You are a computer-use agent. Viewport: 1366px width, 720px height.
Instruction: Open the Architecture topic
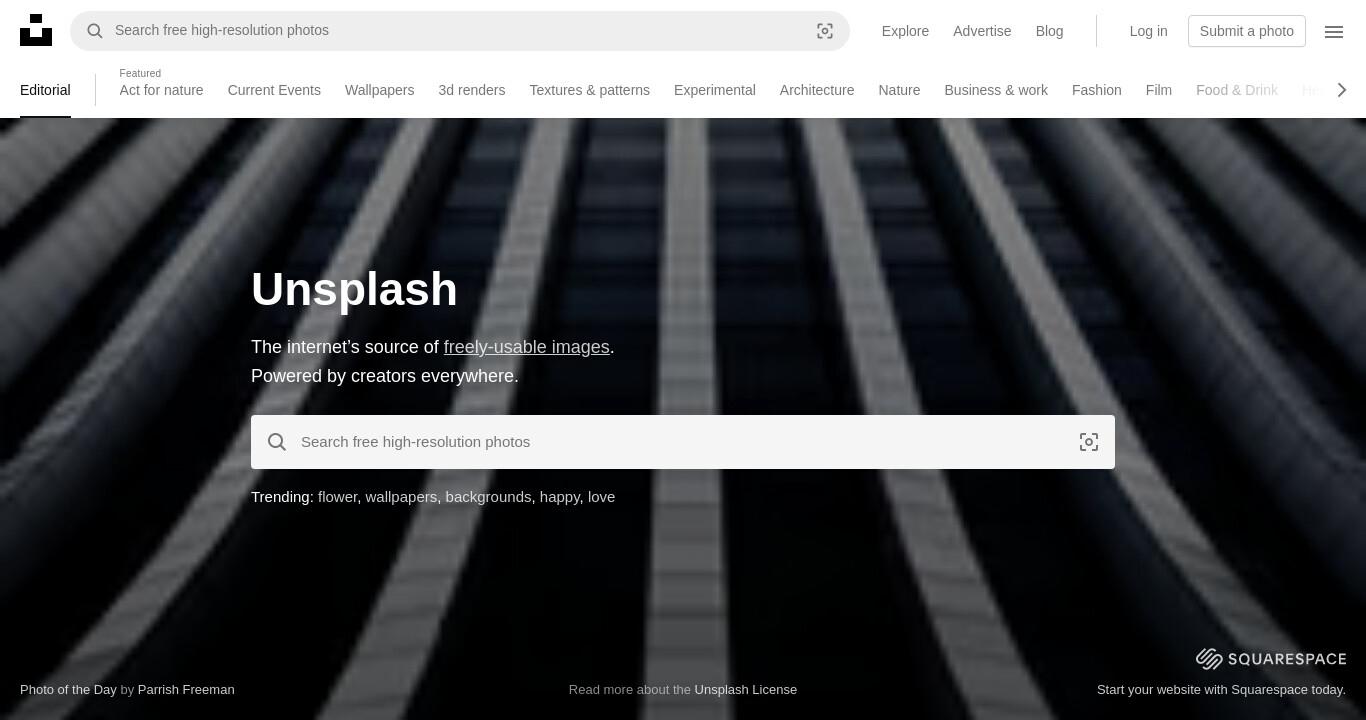coord(817,90)
